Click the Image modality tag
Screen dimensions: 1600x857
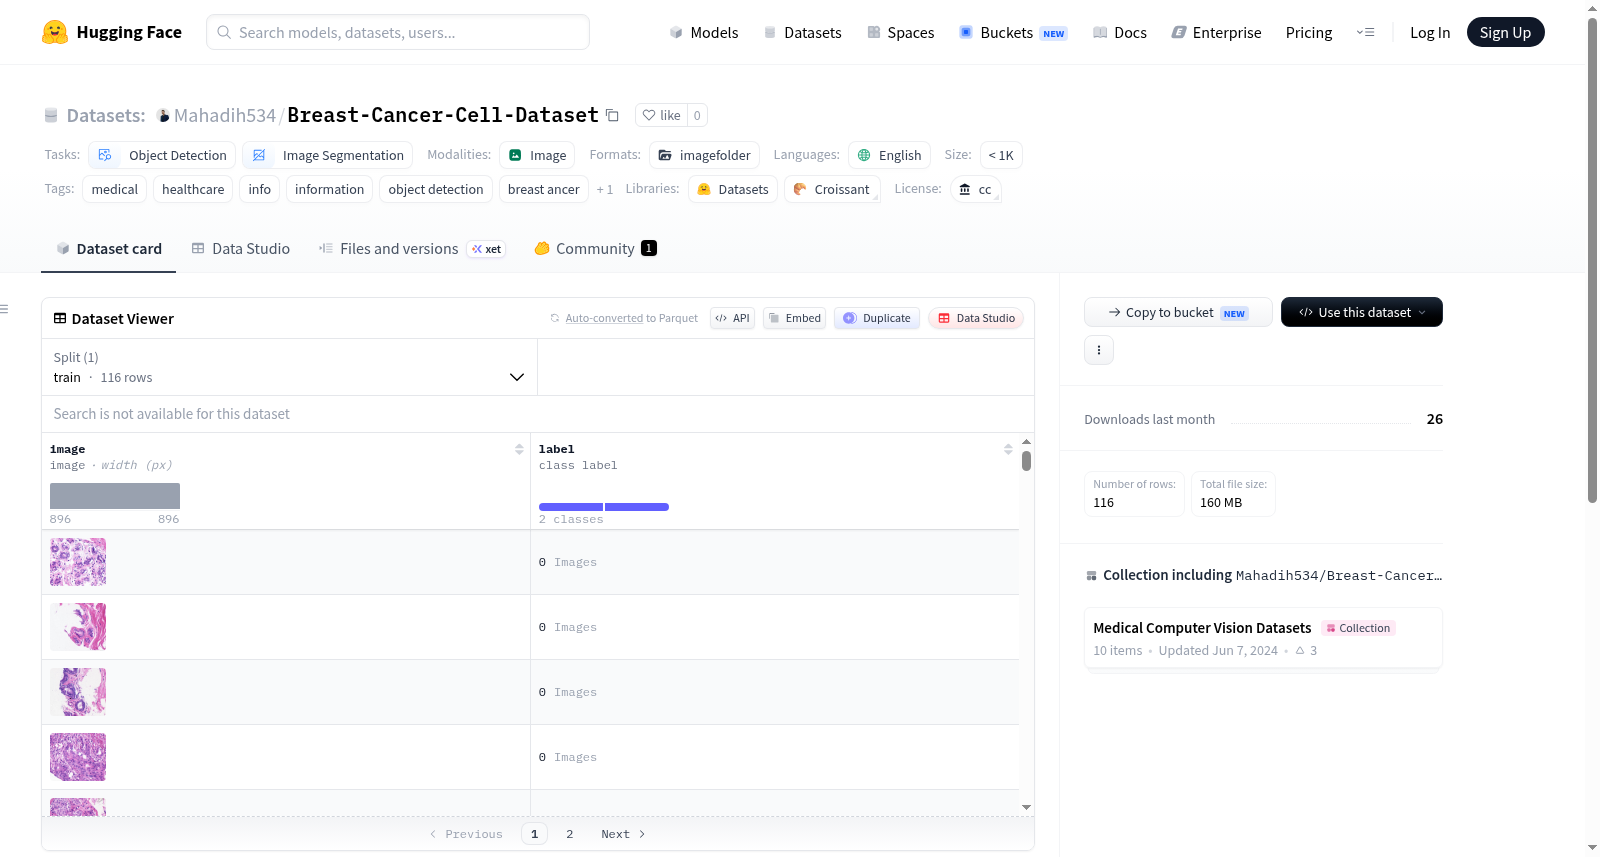537,155
